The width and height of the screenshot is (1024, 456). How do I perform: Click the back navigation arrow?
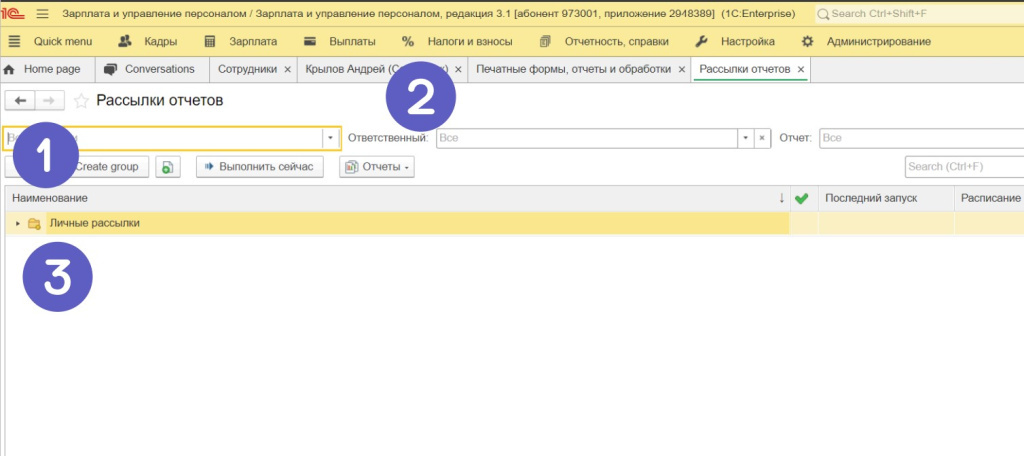(x=21, y=101)
